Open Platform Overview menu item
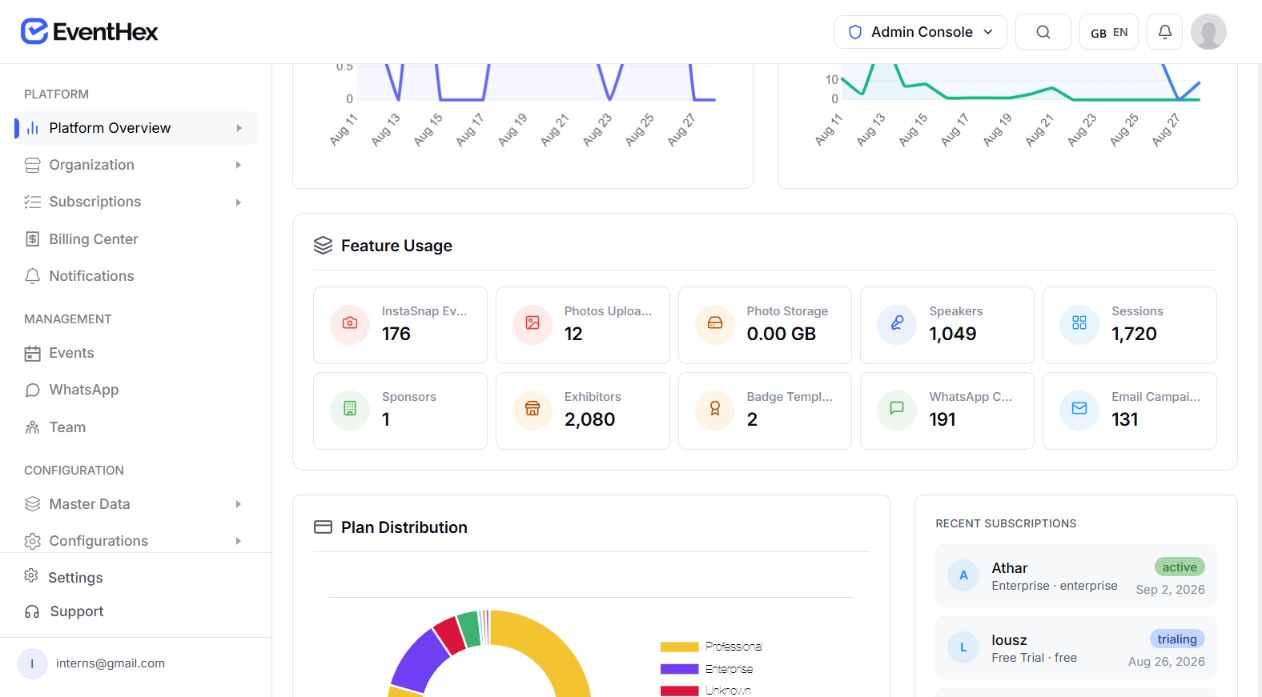Screen dimensions: 1262x697 136,128
